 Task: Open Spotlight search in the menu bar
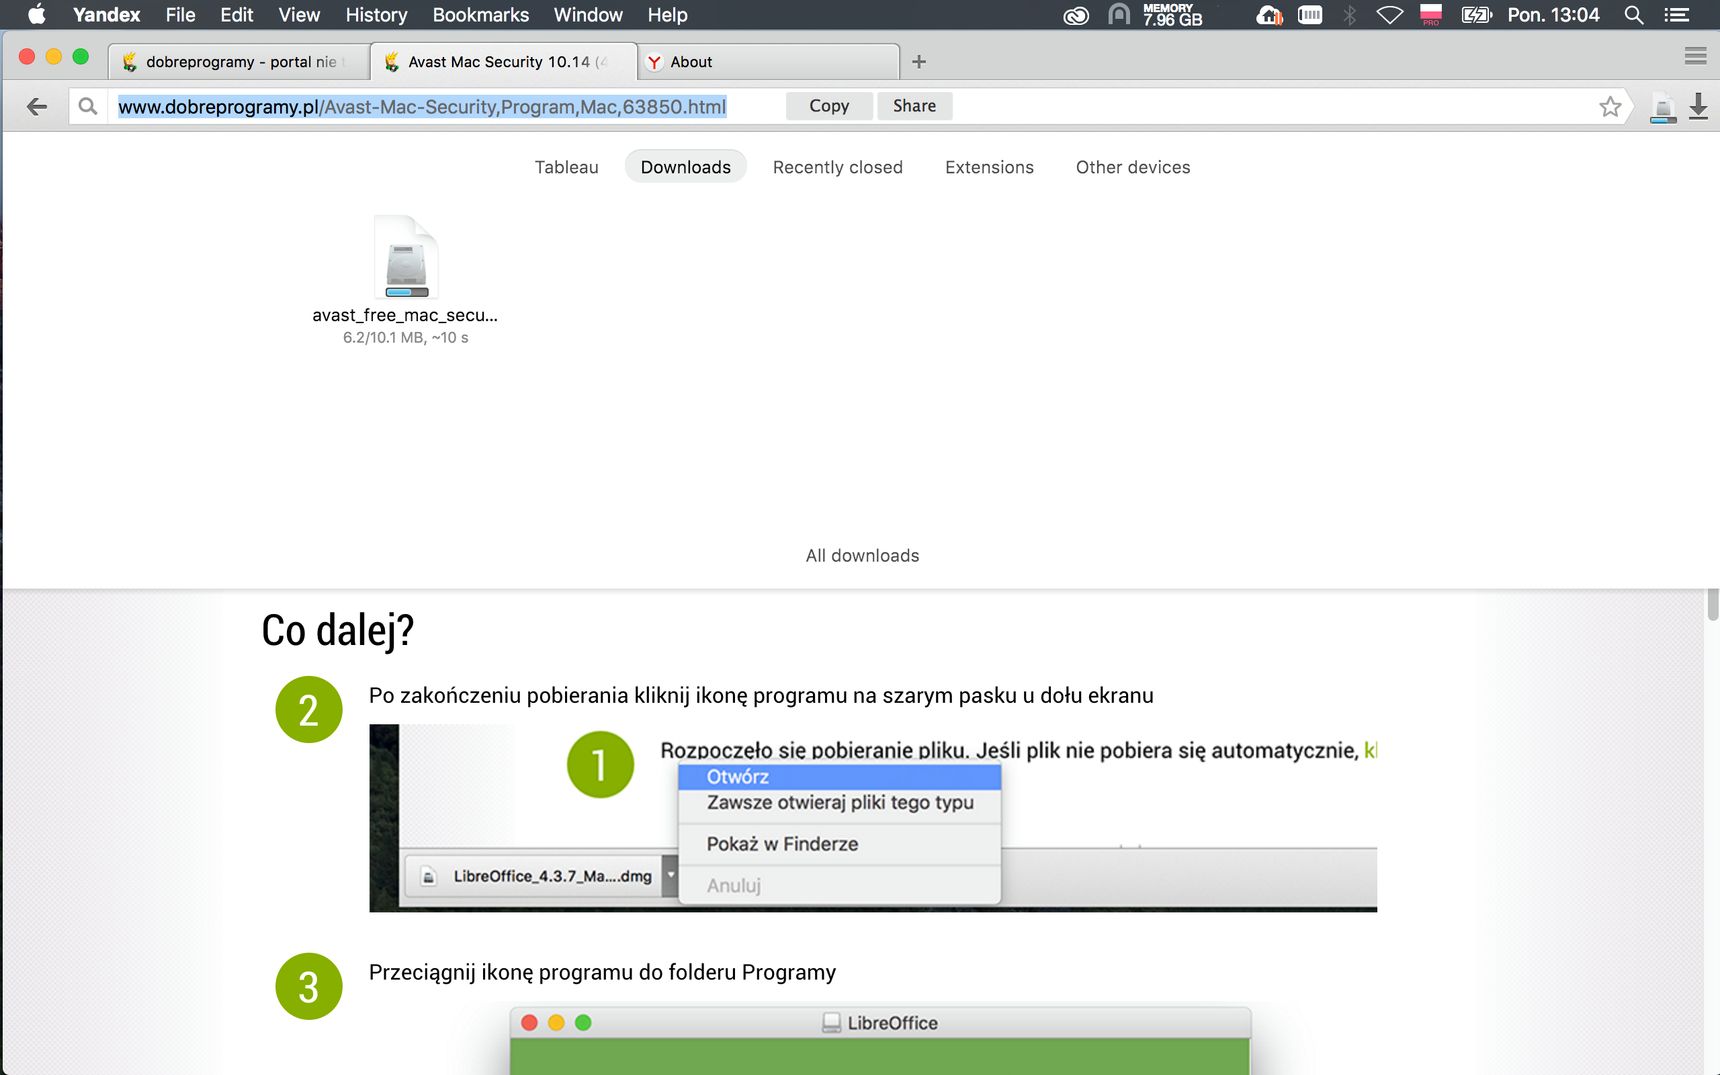[1634, 15]
